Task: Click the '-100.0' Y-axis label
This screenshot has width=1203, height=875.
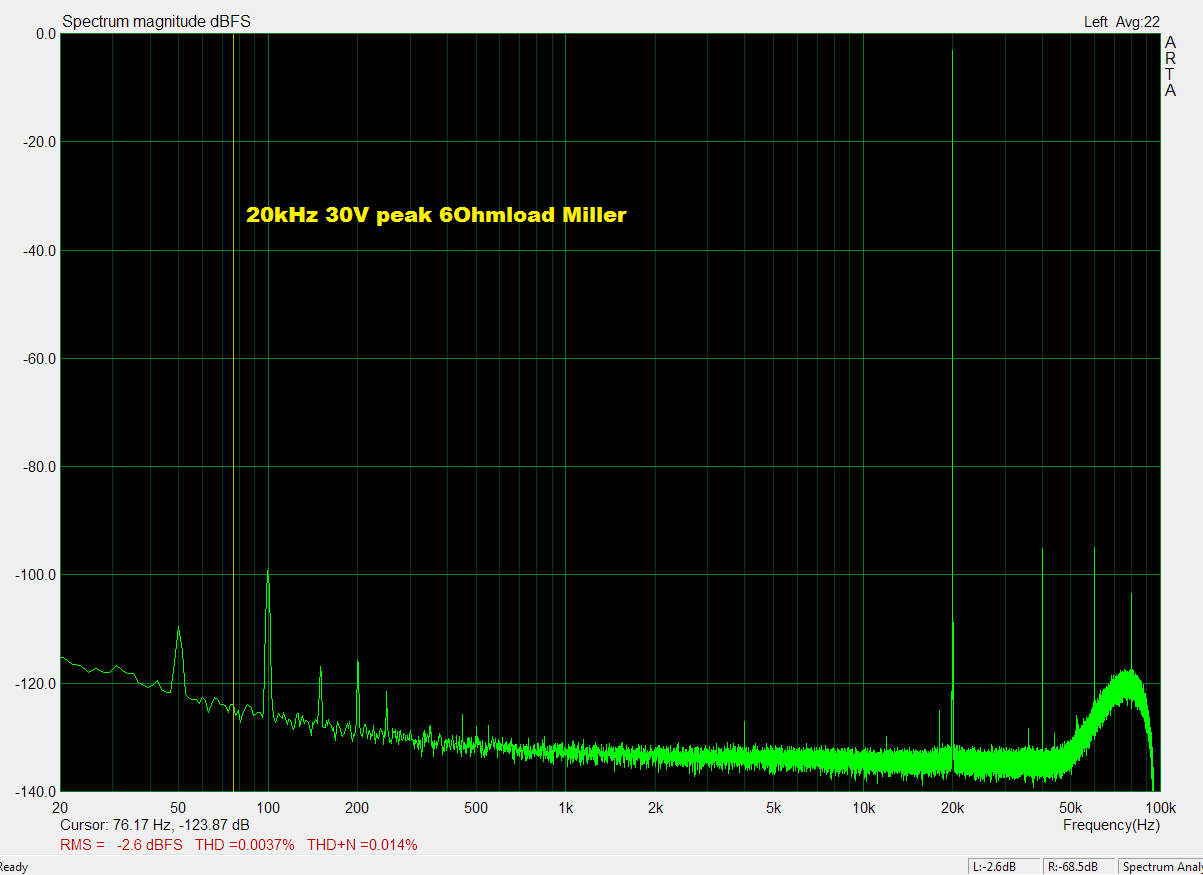Action: click(x=36, y=575)
